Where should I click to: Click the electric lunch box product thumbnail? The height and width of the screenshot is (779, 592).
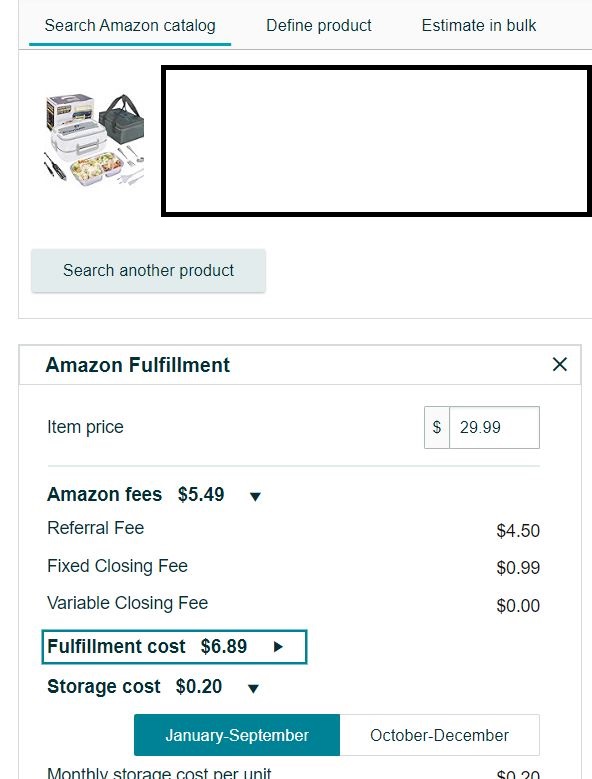coord(94,140)
